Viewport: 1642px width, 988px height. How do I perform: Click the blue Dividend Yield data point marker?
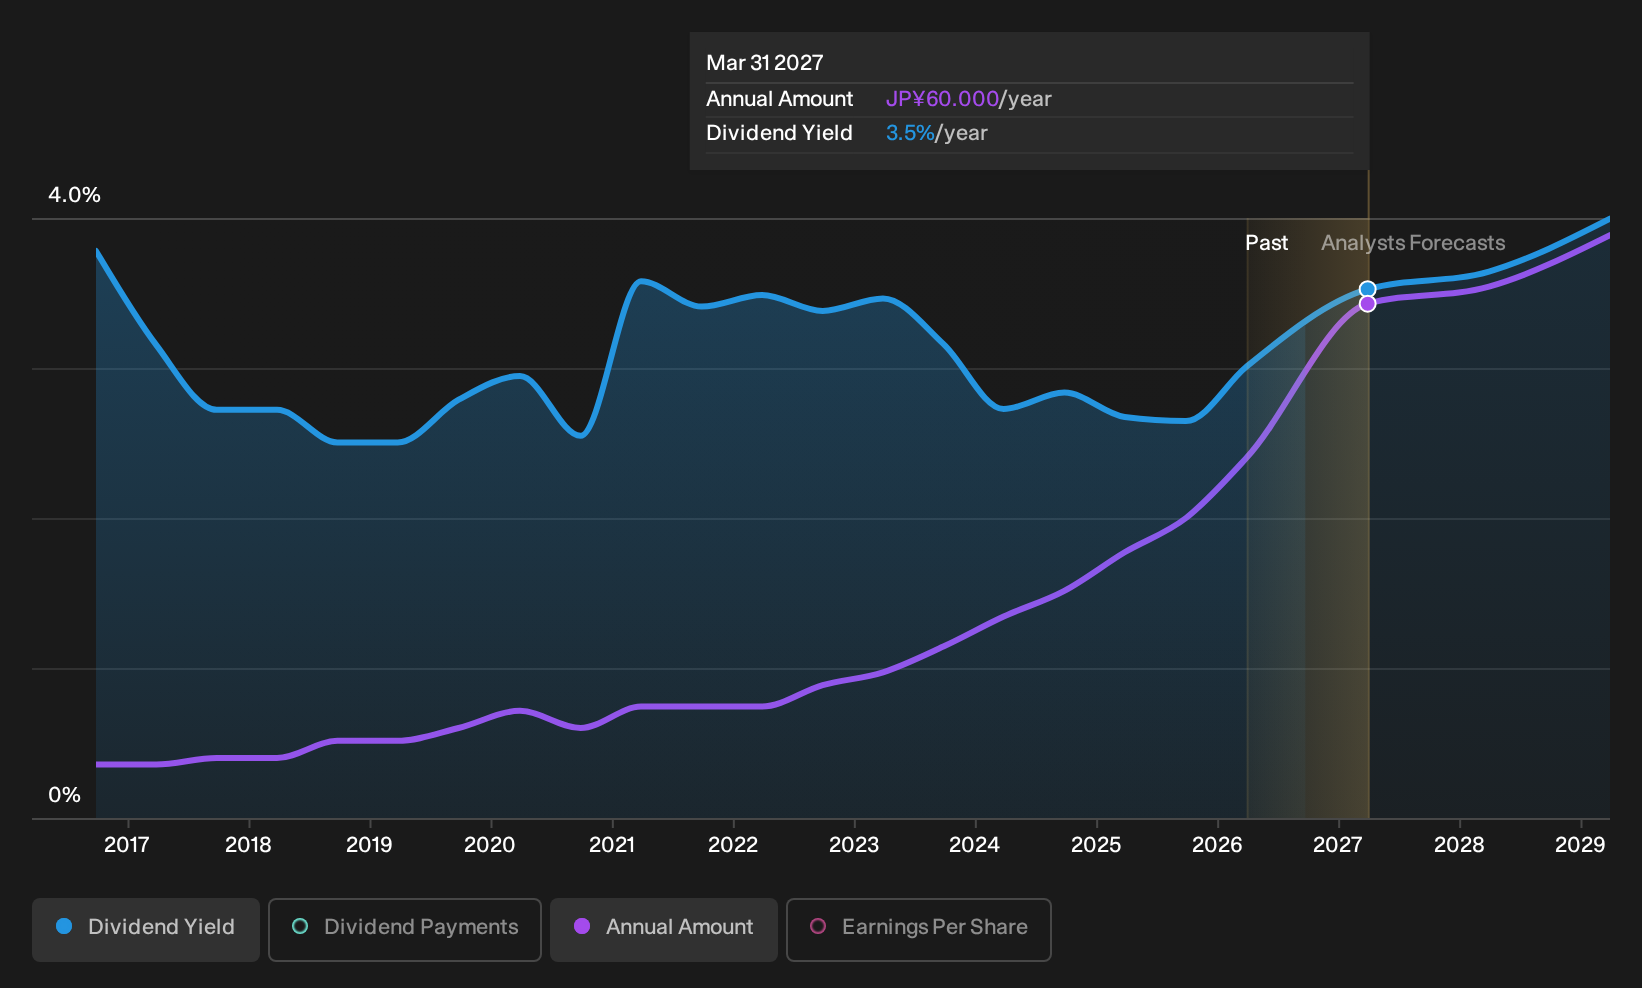coord(1367,290)
